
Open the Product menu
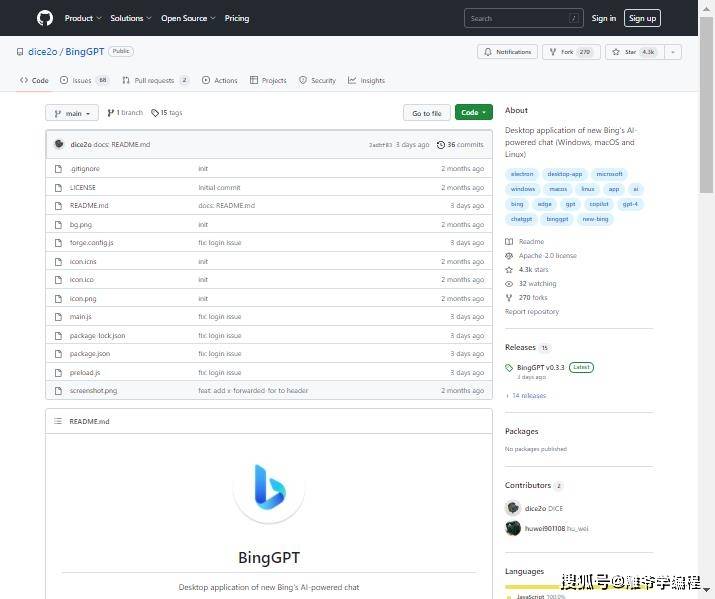[83, 18]
